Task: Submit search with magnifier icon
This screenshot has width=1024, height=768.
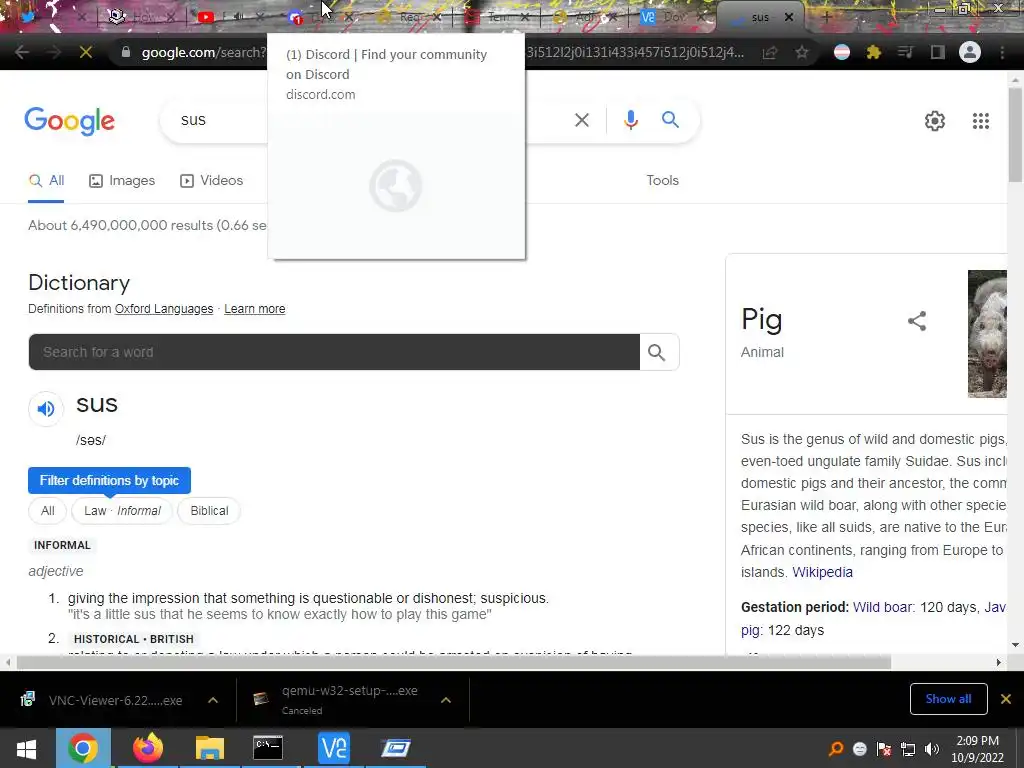Action: [670, 120]
